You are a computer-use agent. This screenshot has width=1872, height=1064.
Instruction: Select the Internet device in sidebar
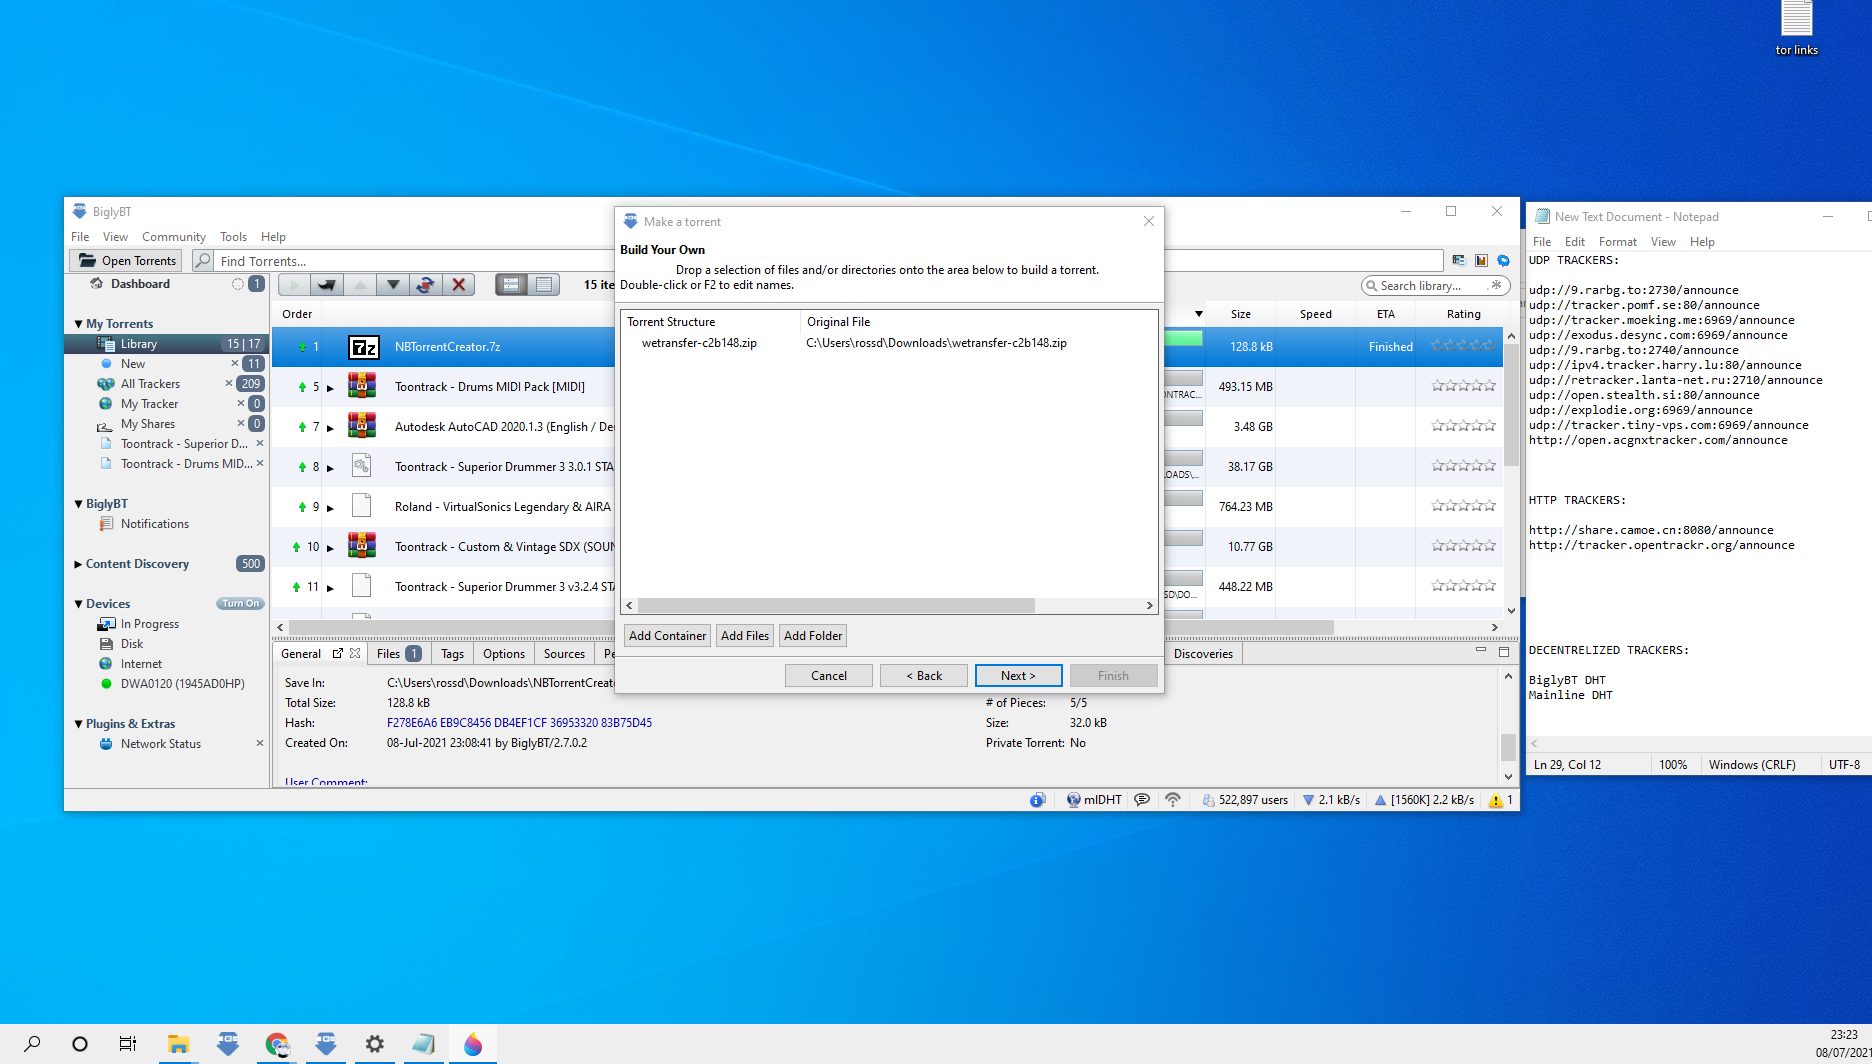coord(141,664)
